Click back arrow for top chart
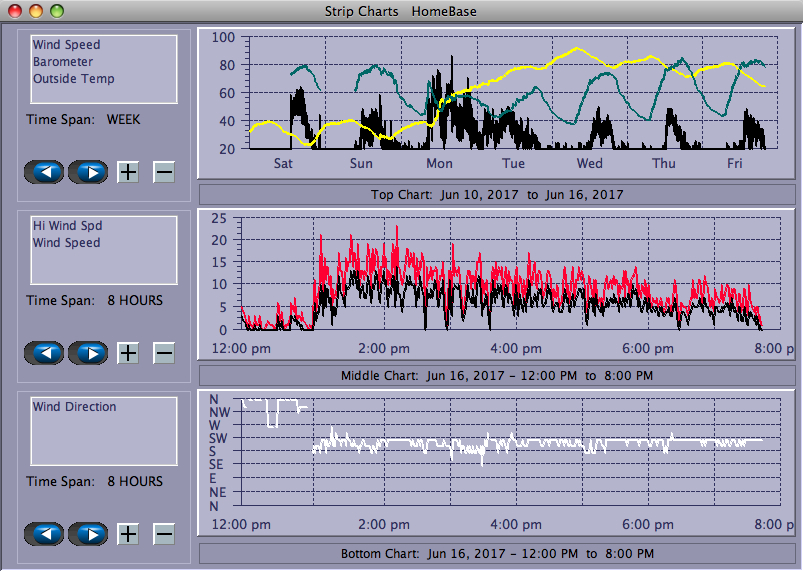Viewport: 803px width, 571px height. (x=44, y=172)
